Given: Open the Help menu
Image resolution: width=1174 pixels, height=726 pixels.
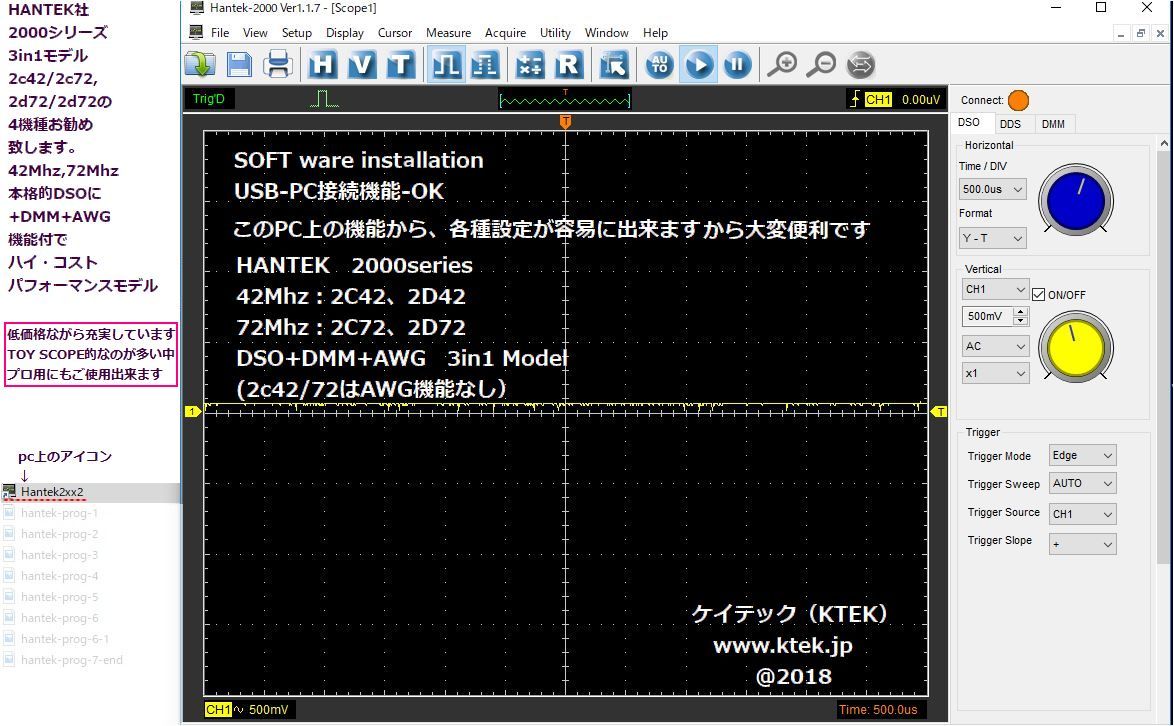Looking at the screenshot, I should coord(655,33).
